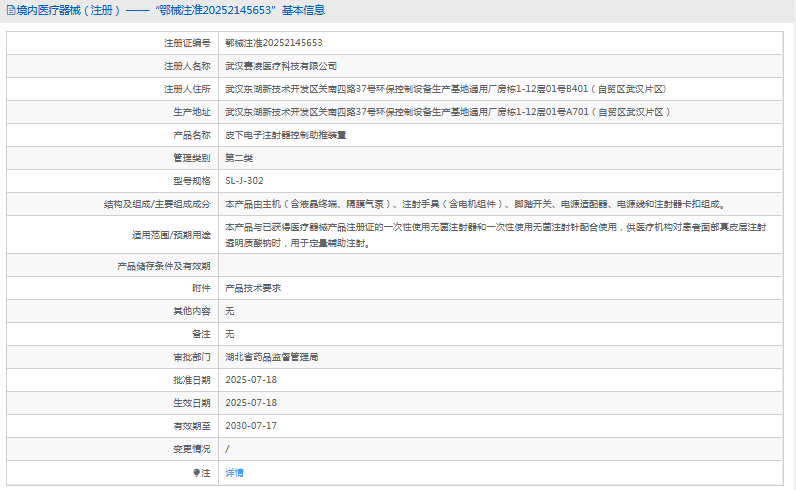Click the 备注 label
The image size is (796, 490).
click(201, 334)
